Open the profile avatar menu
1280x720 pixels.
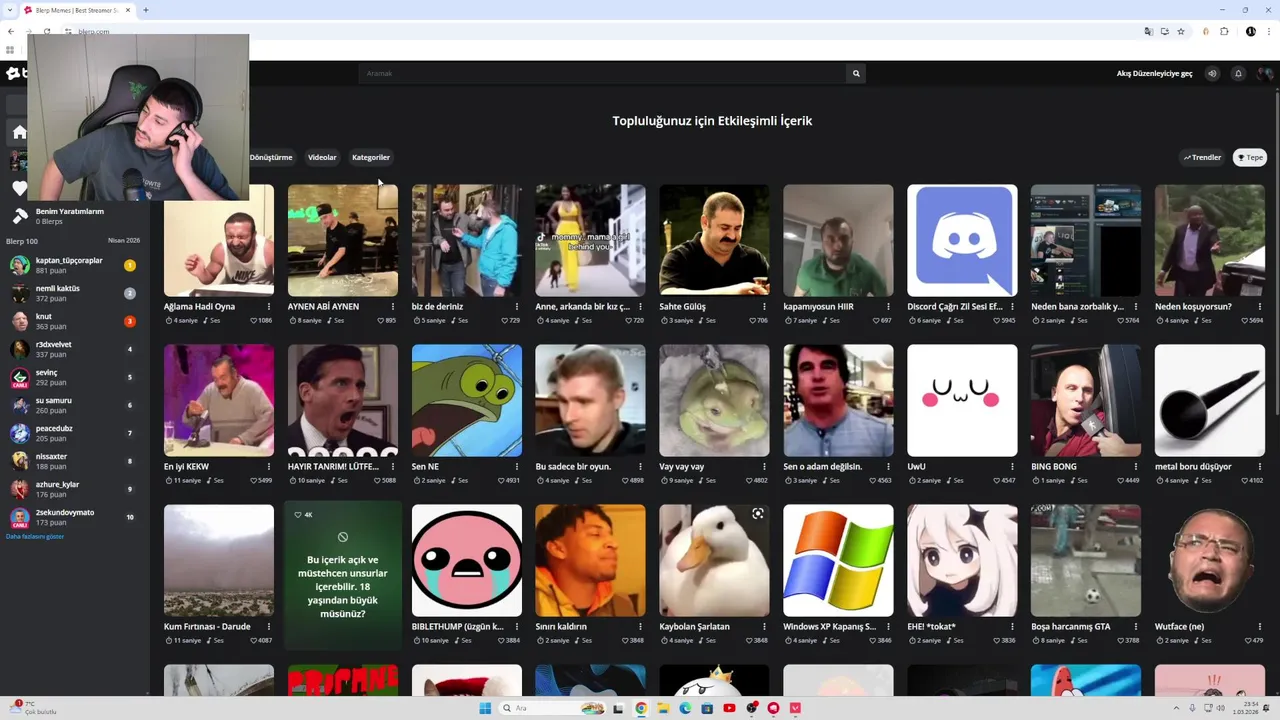point(1265,73)
